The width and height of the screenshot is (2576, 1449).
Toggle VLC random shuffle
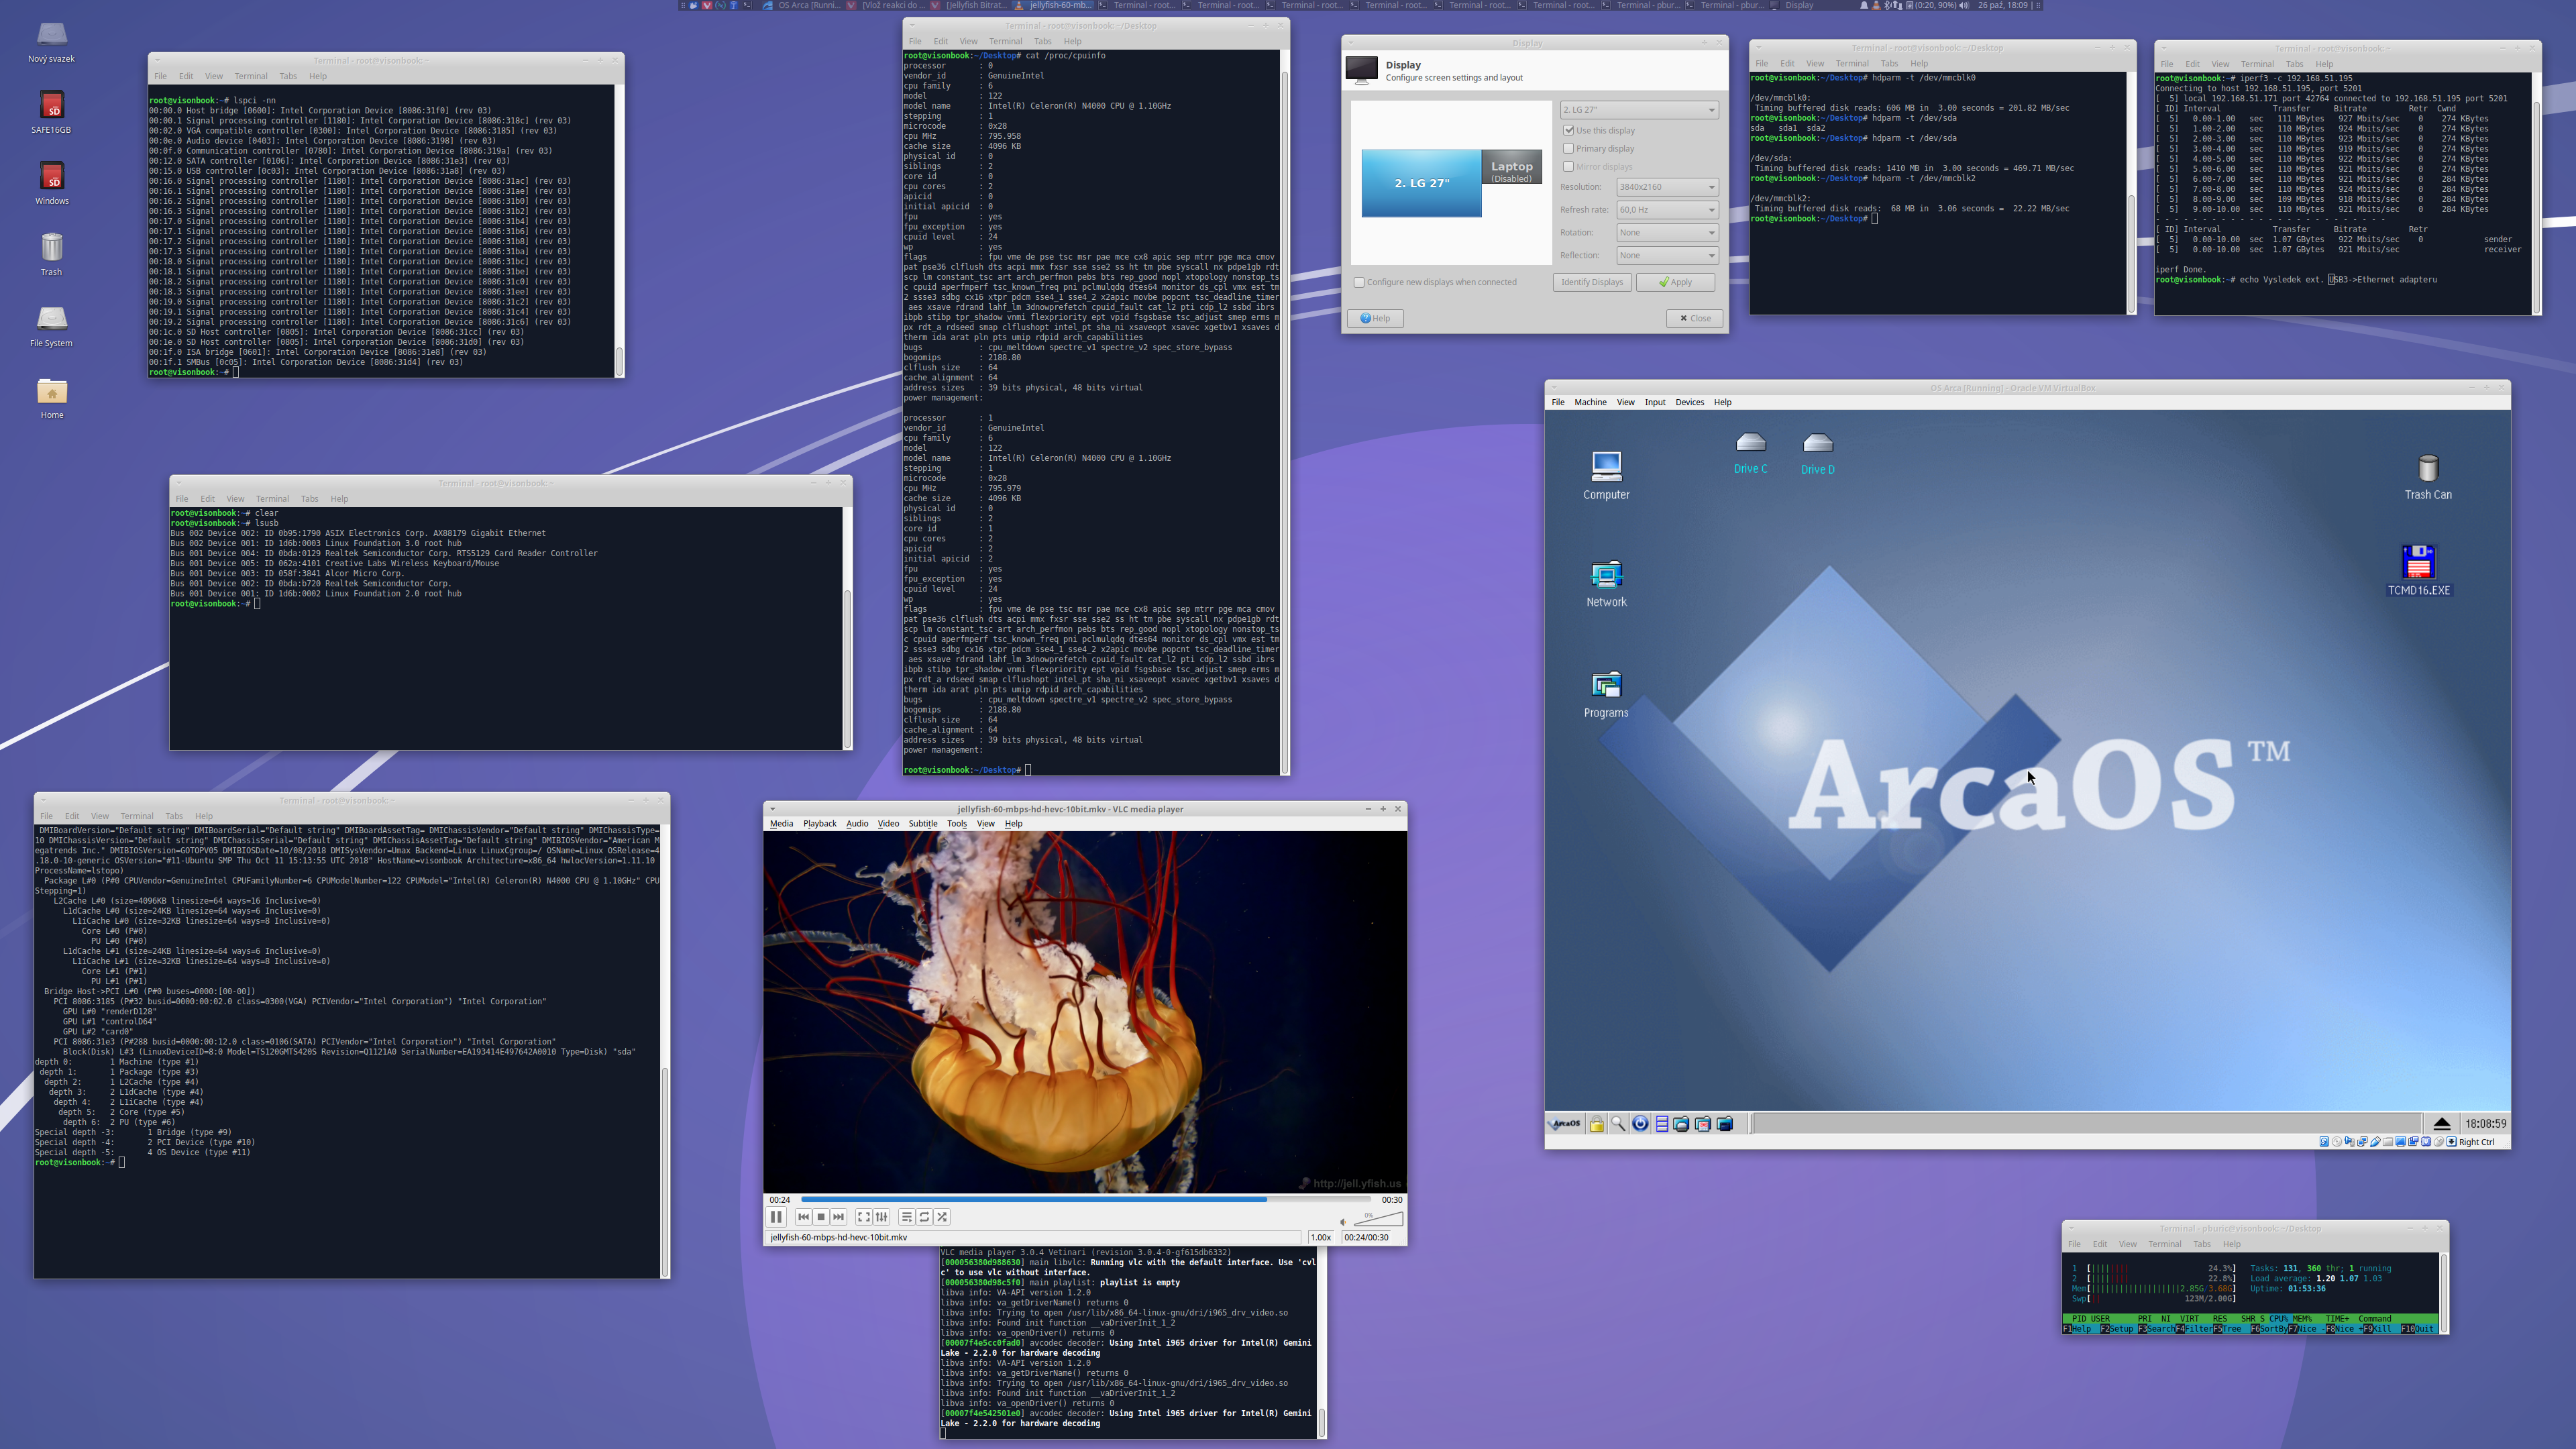[942, 1217]
